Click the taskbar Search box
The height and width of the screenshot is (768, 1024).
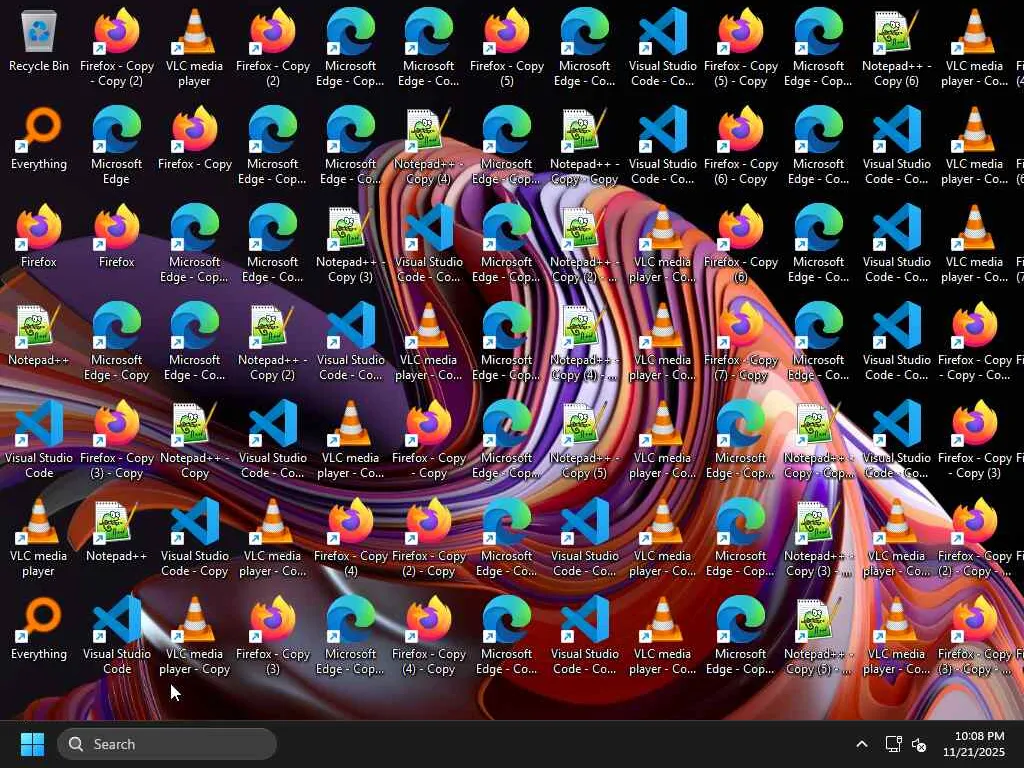pos(167,744)
